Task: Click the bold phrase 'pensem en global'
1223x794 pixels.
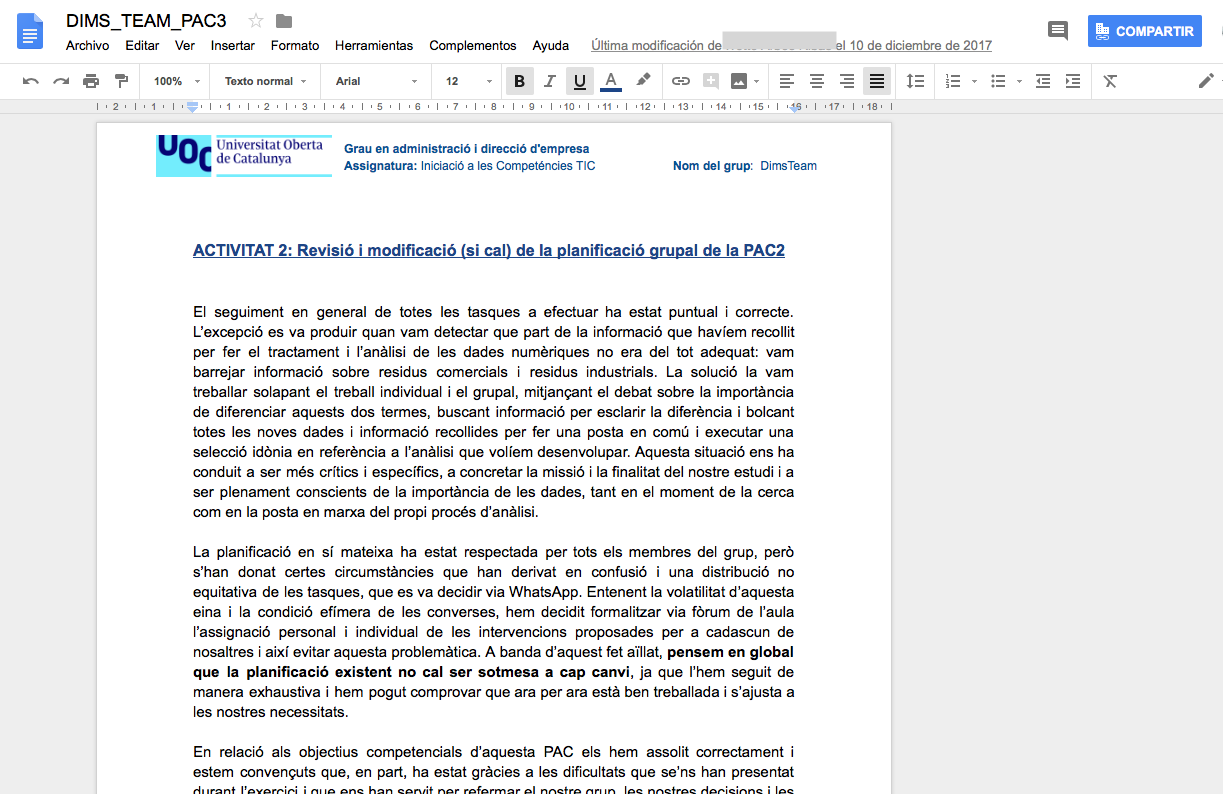Action: click(x=731, y=652)
